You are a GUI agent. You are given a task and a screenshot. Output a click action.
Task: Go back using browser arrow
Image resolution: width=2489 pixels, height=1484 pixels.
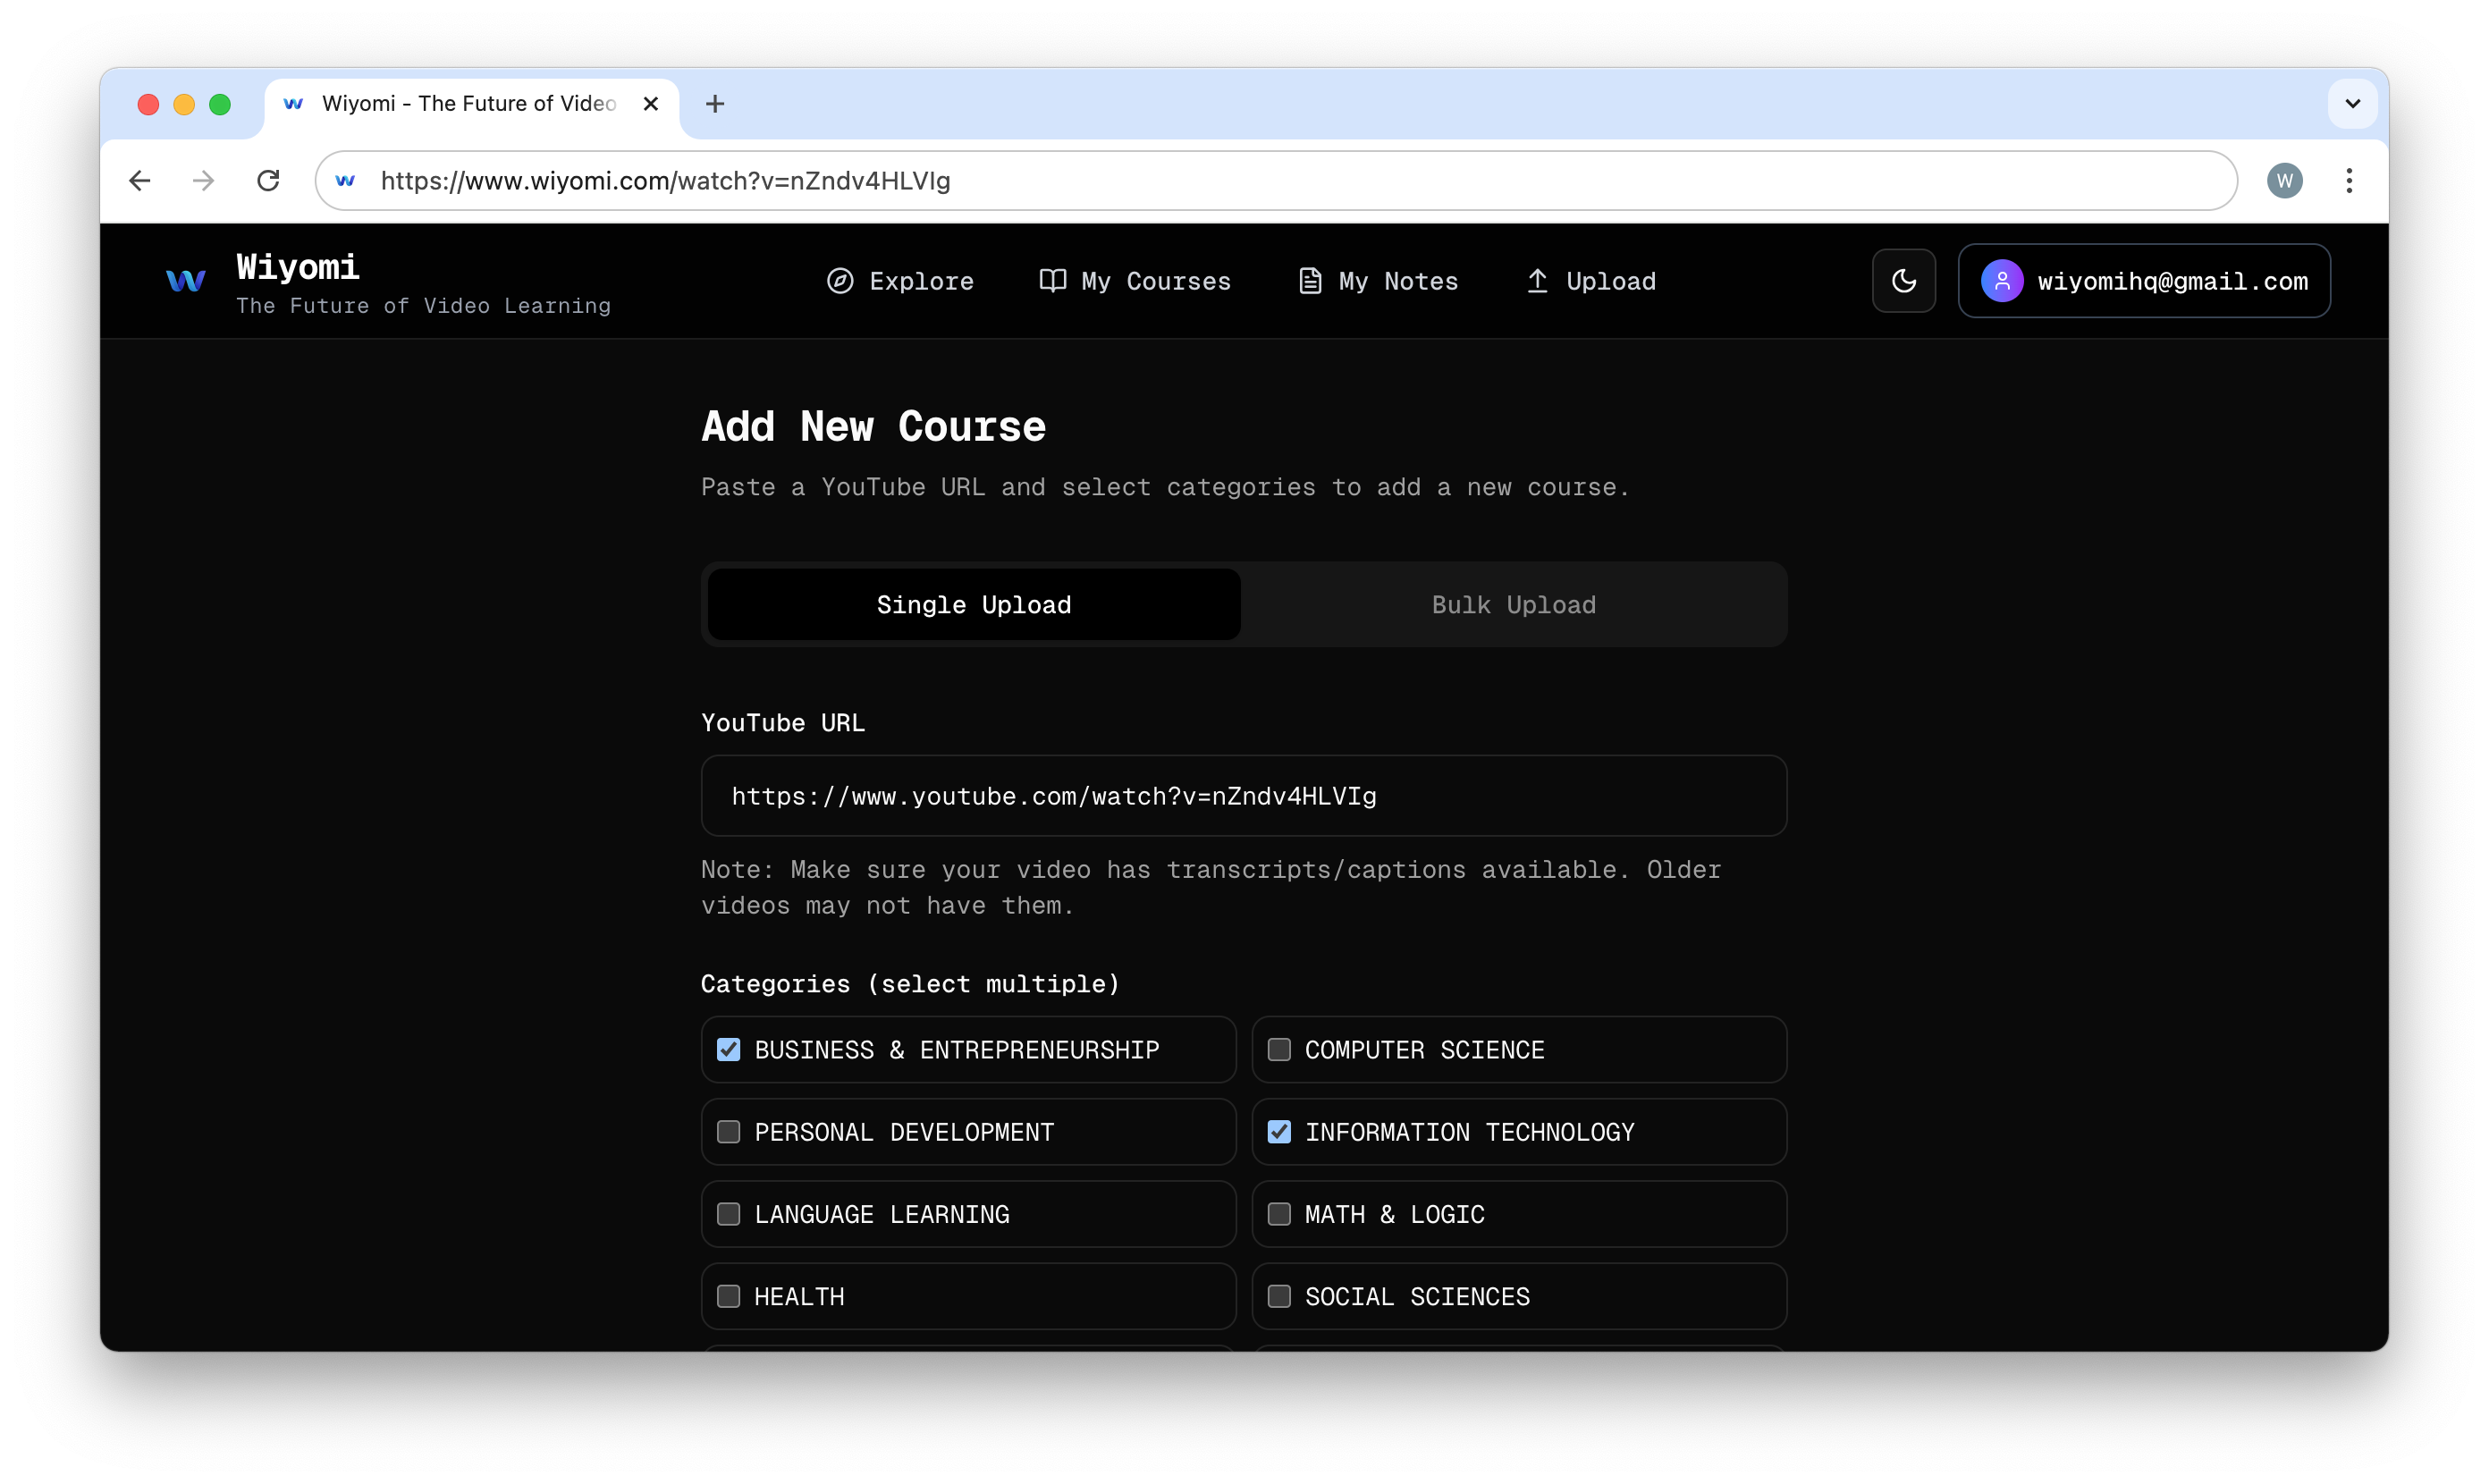coord(140,181)
